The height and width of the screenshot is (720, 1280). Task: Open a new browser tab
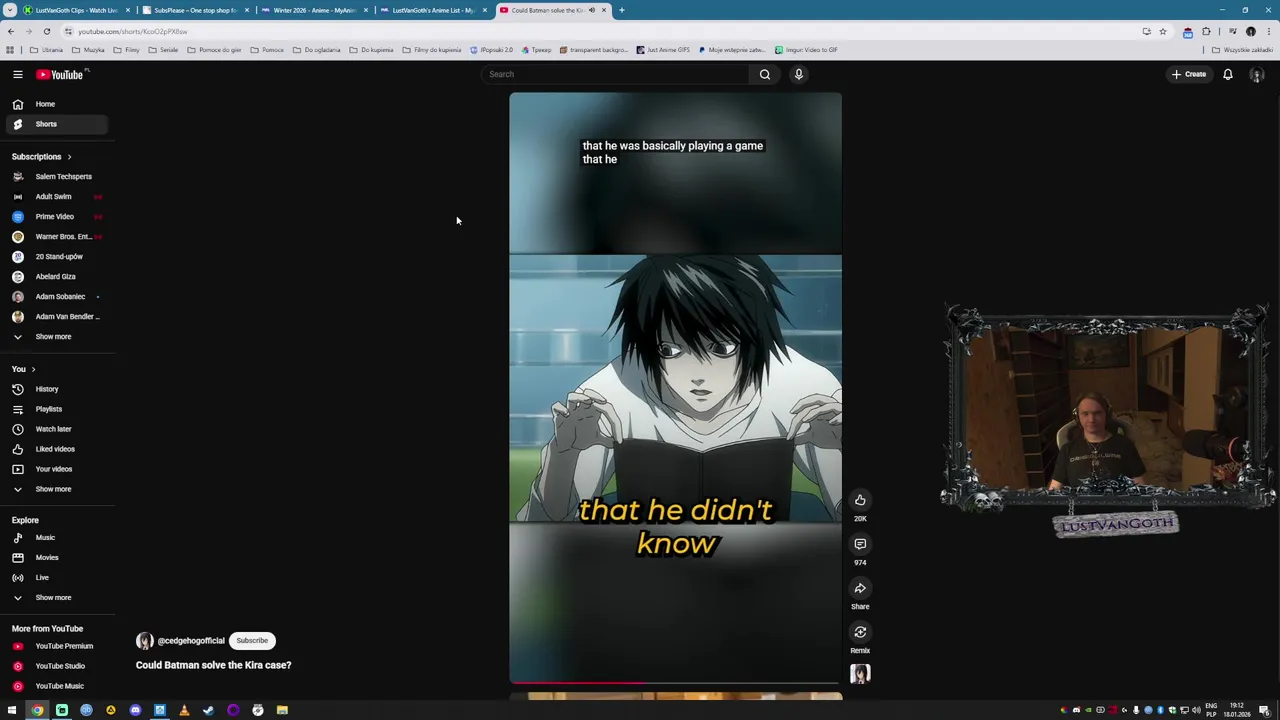[x=622, y=10]
